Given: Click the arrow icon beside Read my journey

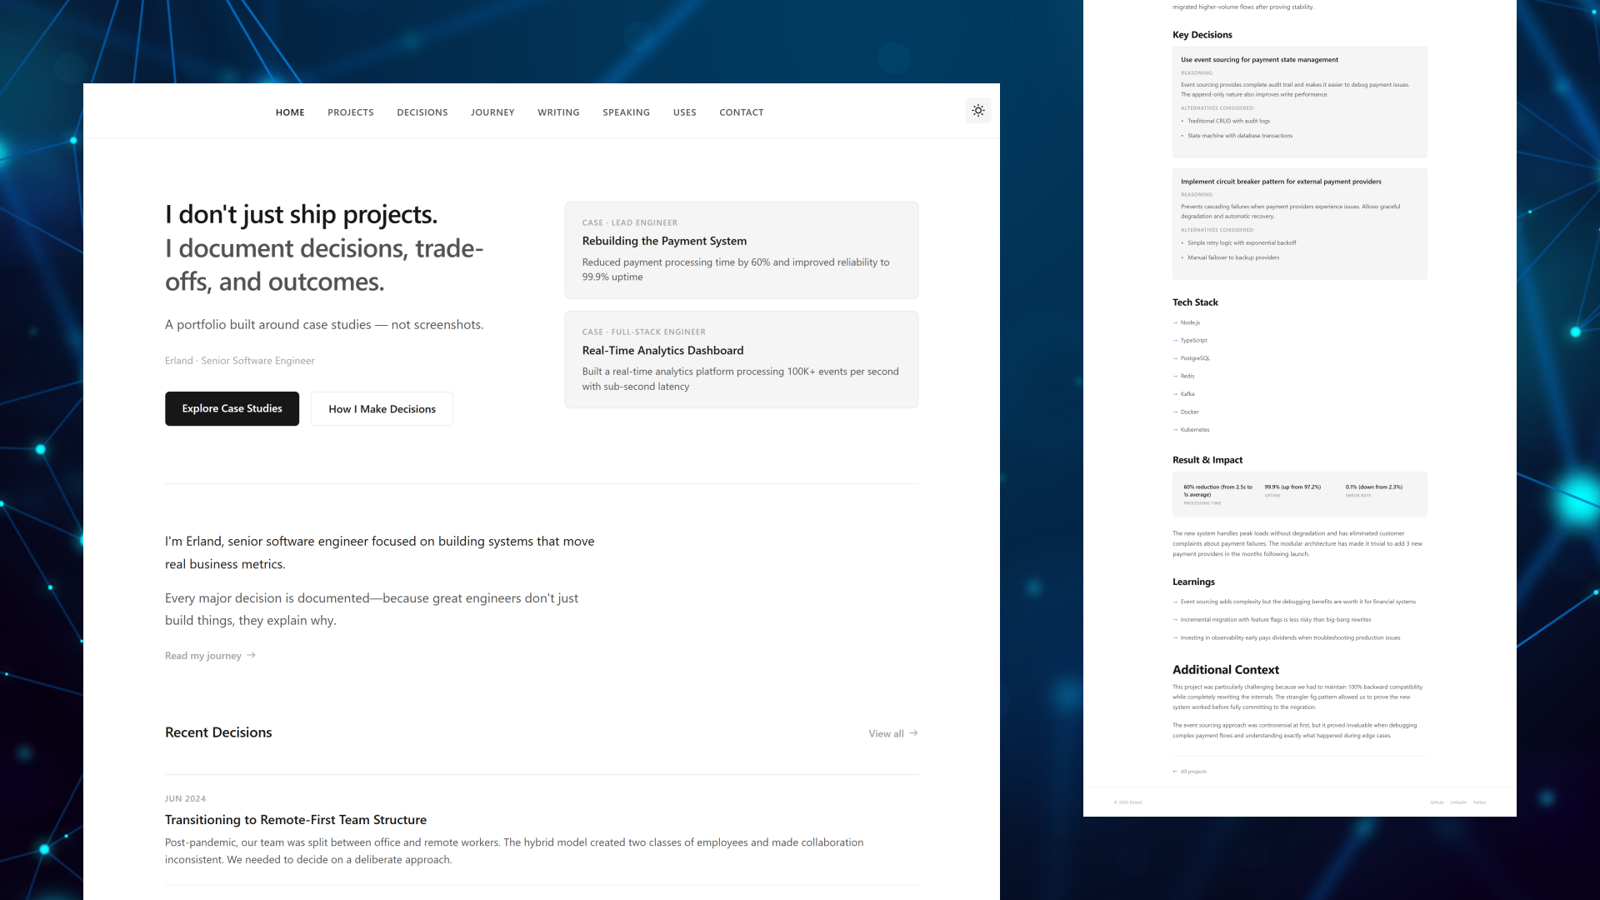Looking at the screenshot, I should click(x=251, y=655).
